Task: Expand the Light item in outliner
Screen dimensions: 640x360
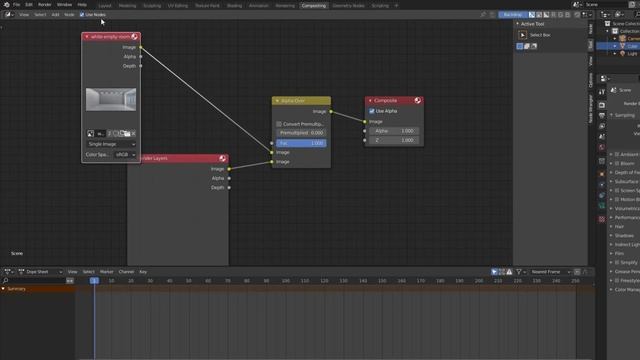Action: pos(615,54)
